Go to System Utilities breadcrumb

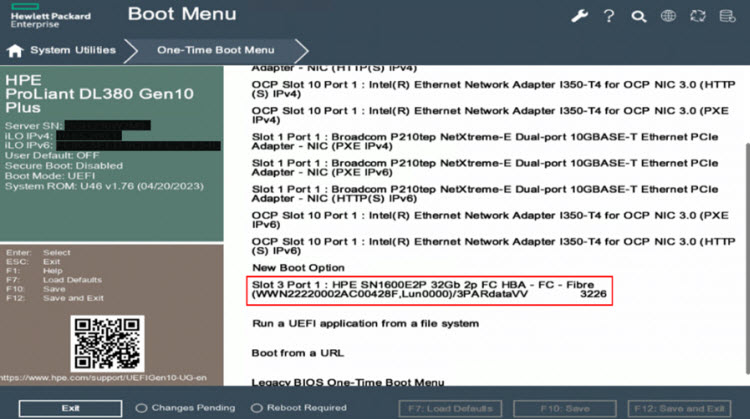tap(72, 50)
